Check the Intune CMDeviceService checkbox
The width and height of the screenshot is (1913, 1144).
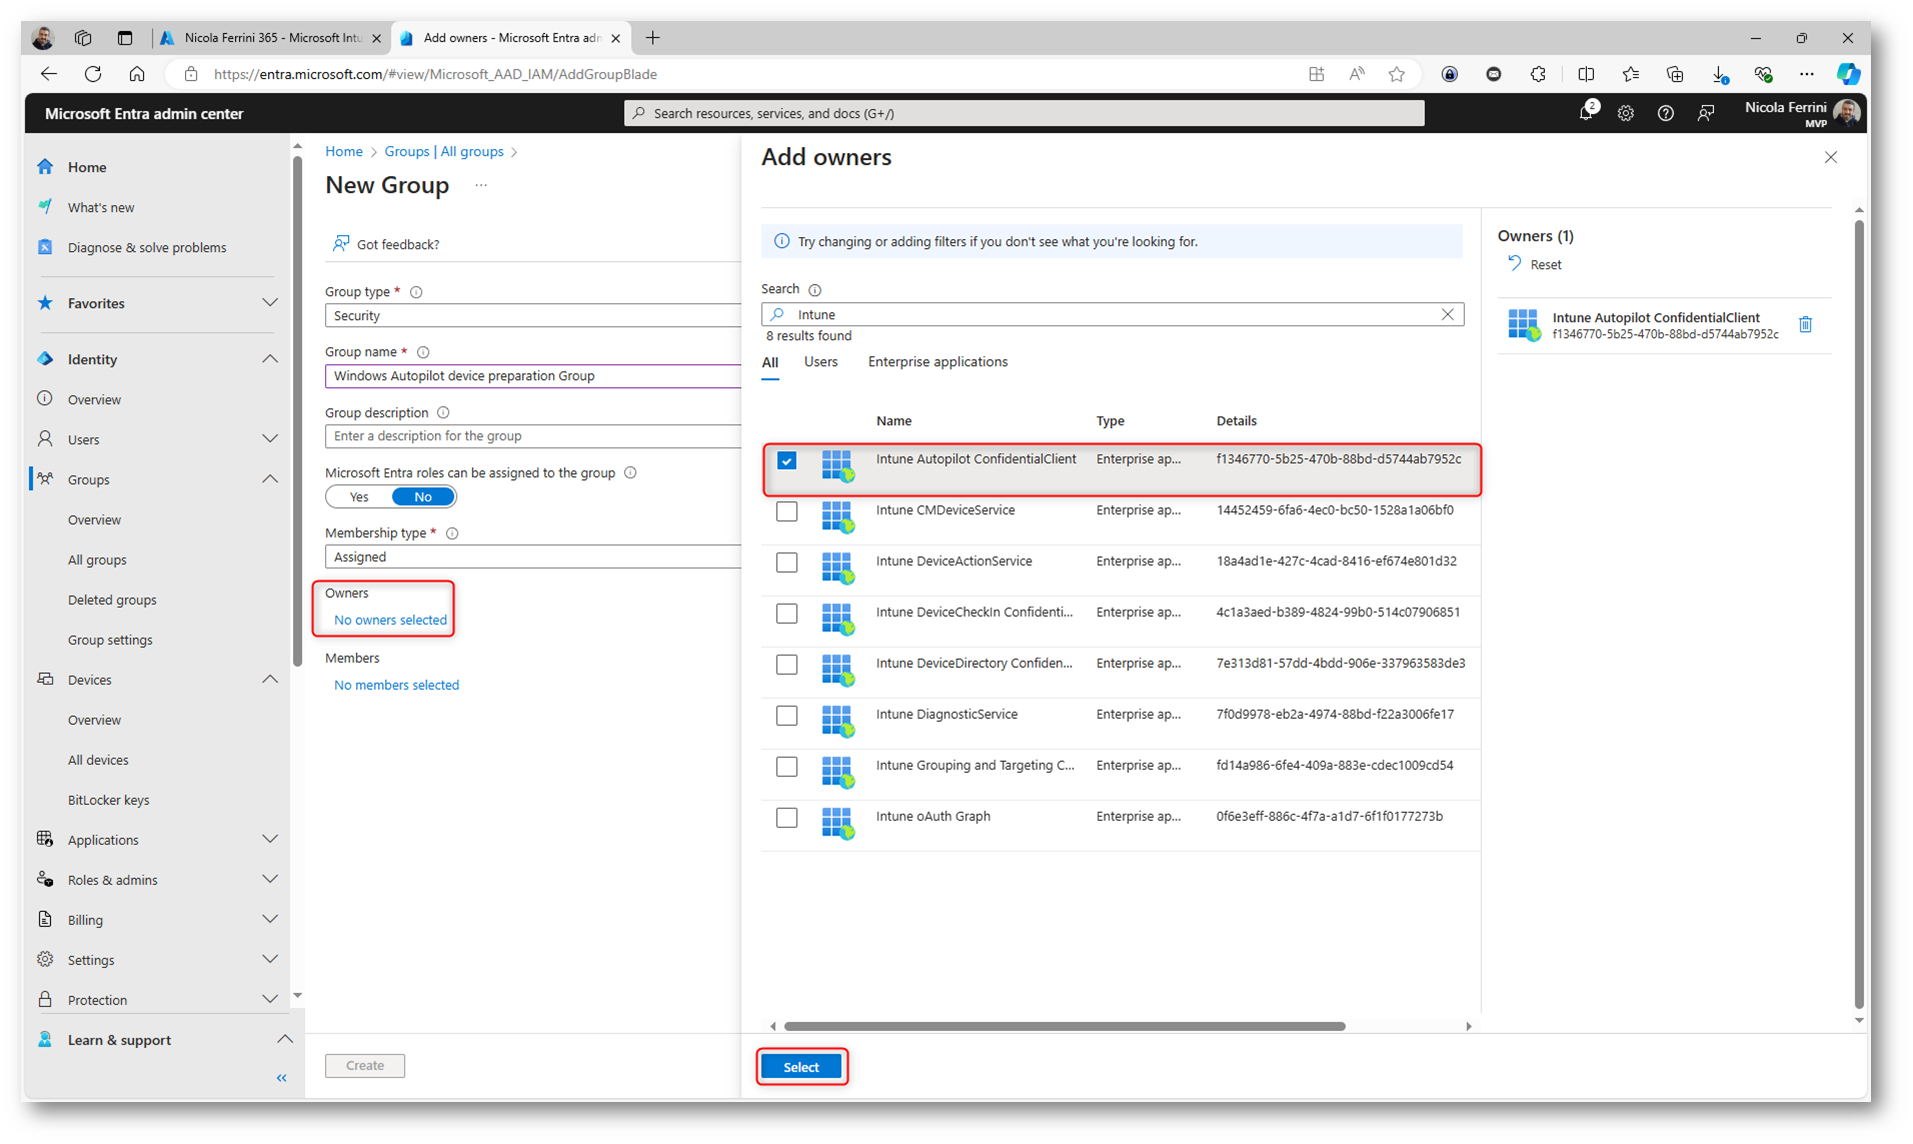coord(787,512)
